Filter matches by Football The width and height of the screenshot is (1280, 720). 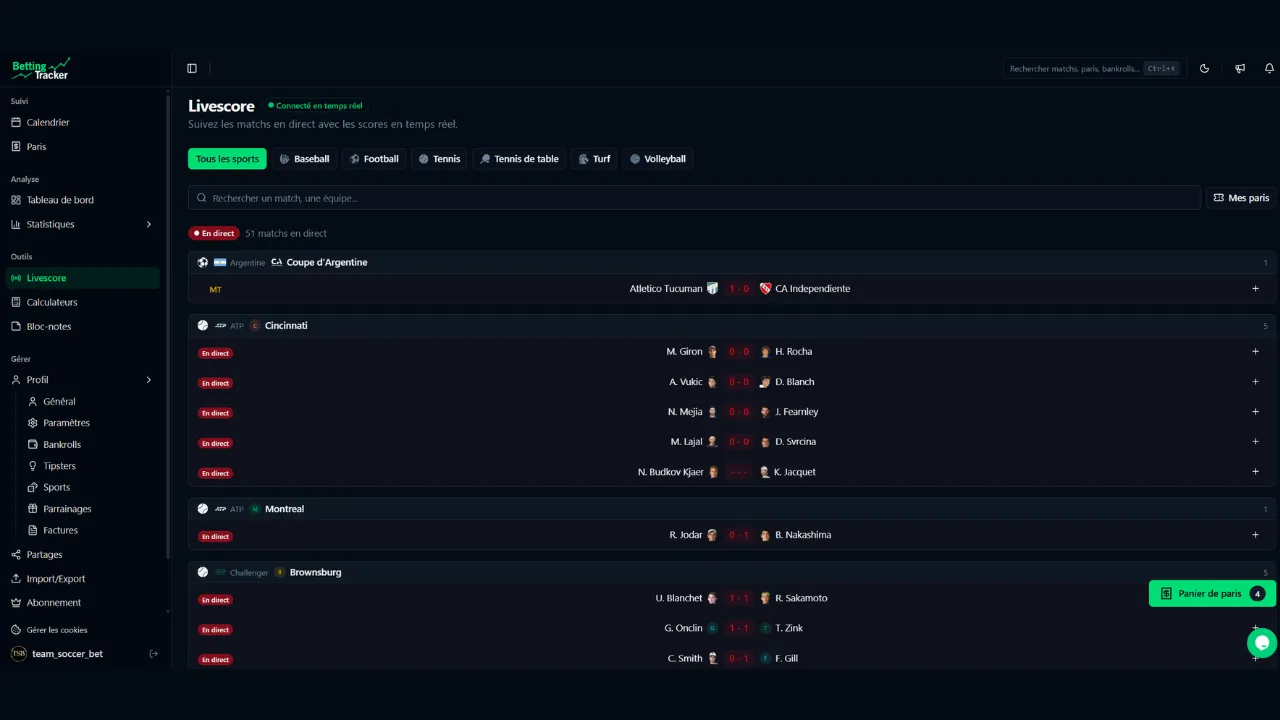coord(374,159)
